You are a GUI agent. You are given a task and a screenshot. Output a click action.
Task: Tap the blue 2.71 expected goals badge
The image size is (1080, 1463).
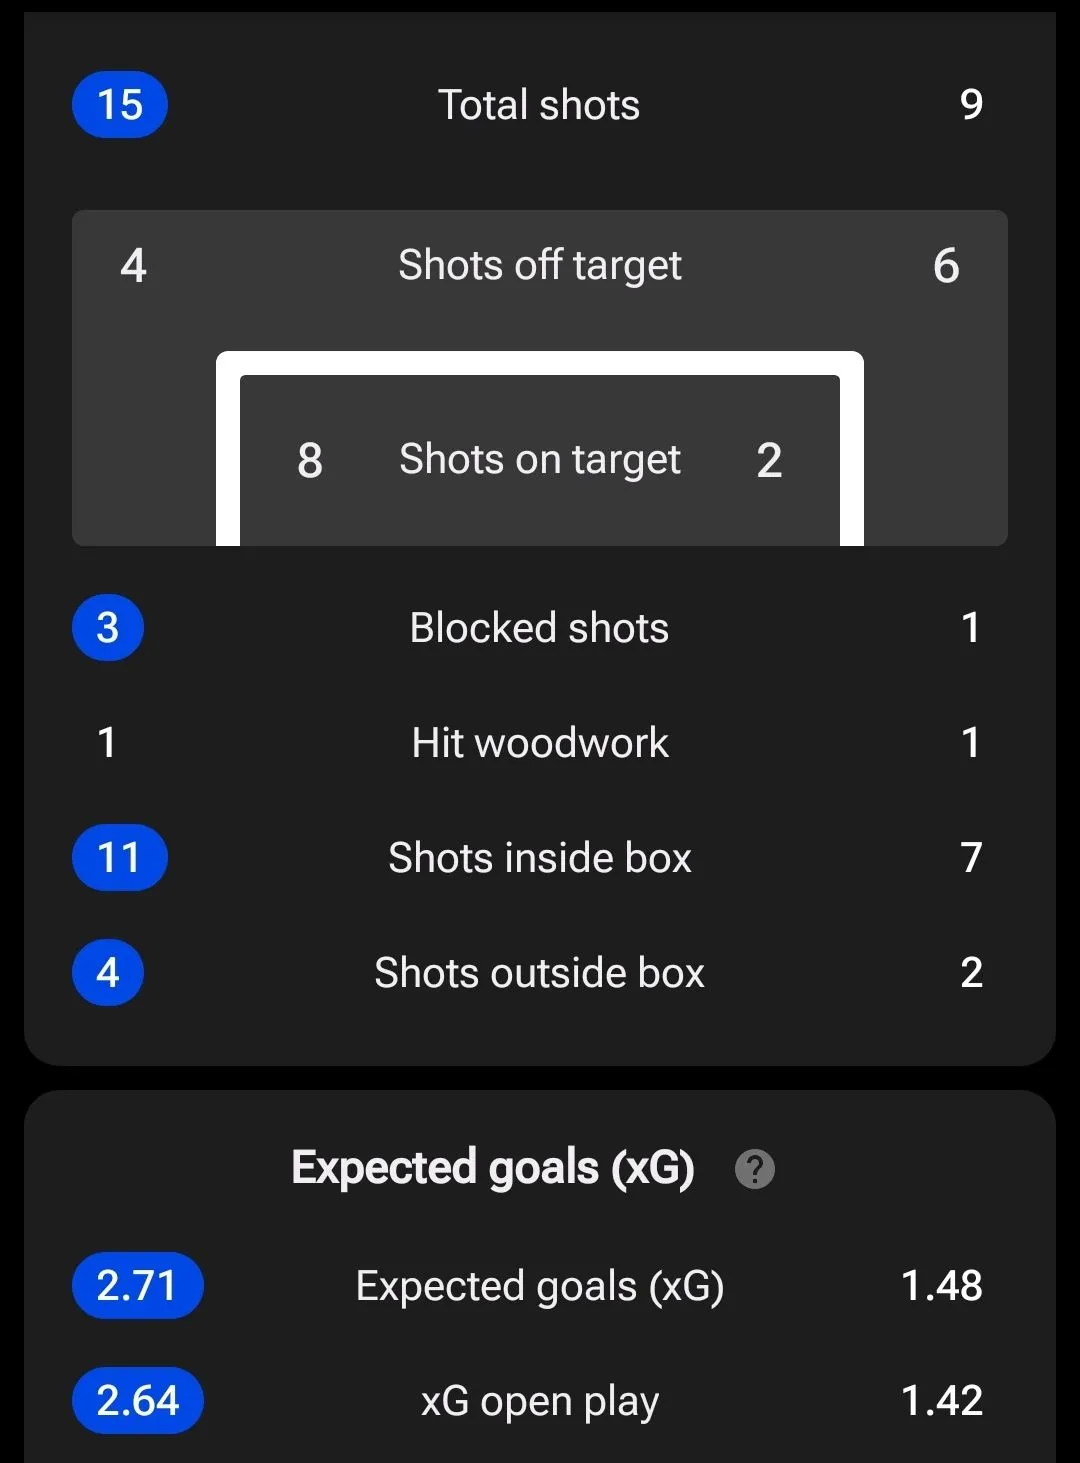pyautogui.click(x=137, y=1286)
